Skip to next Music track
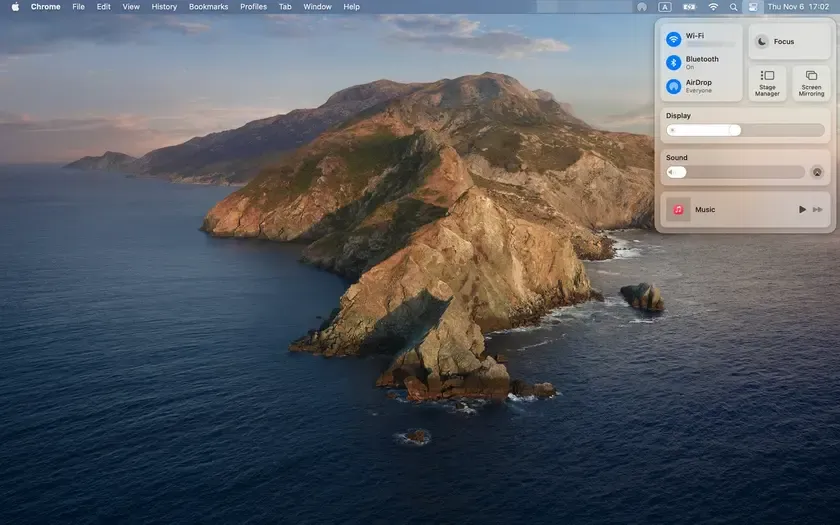This screenshot has width=840, height=525. point(818,209)
